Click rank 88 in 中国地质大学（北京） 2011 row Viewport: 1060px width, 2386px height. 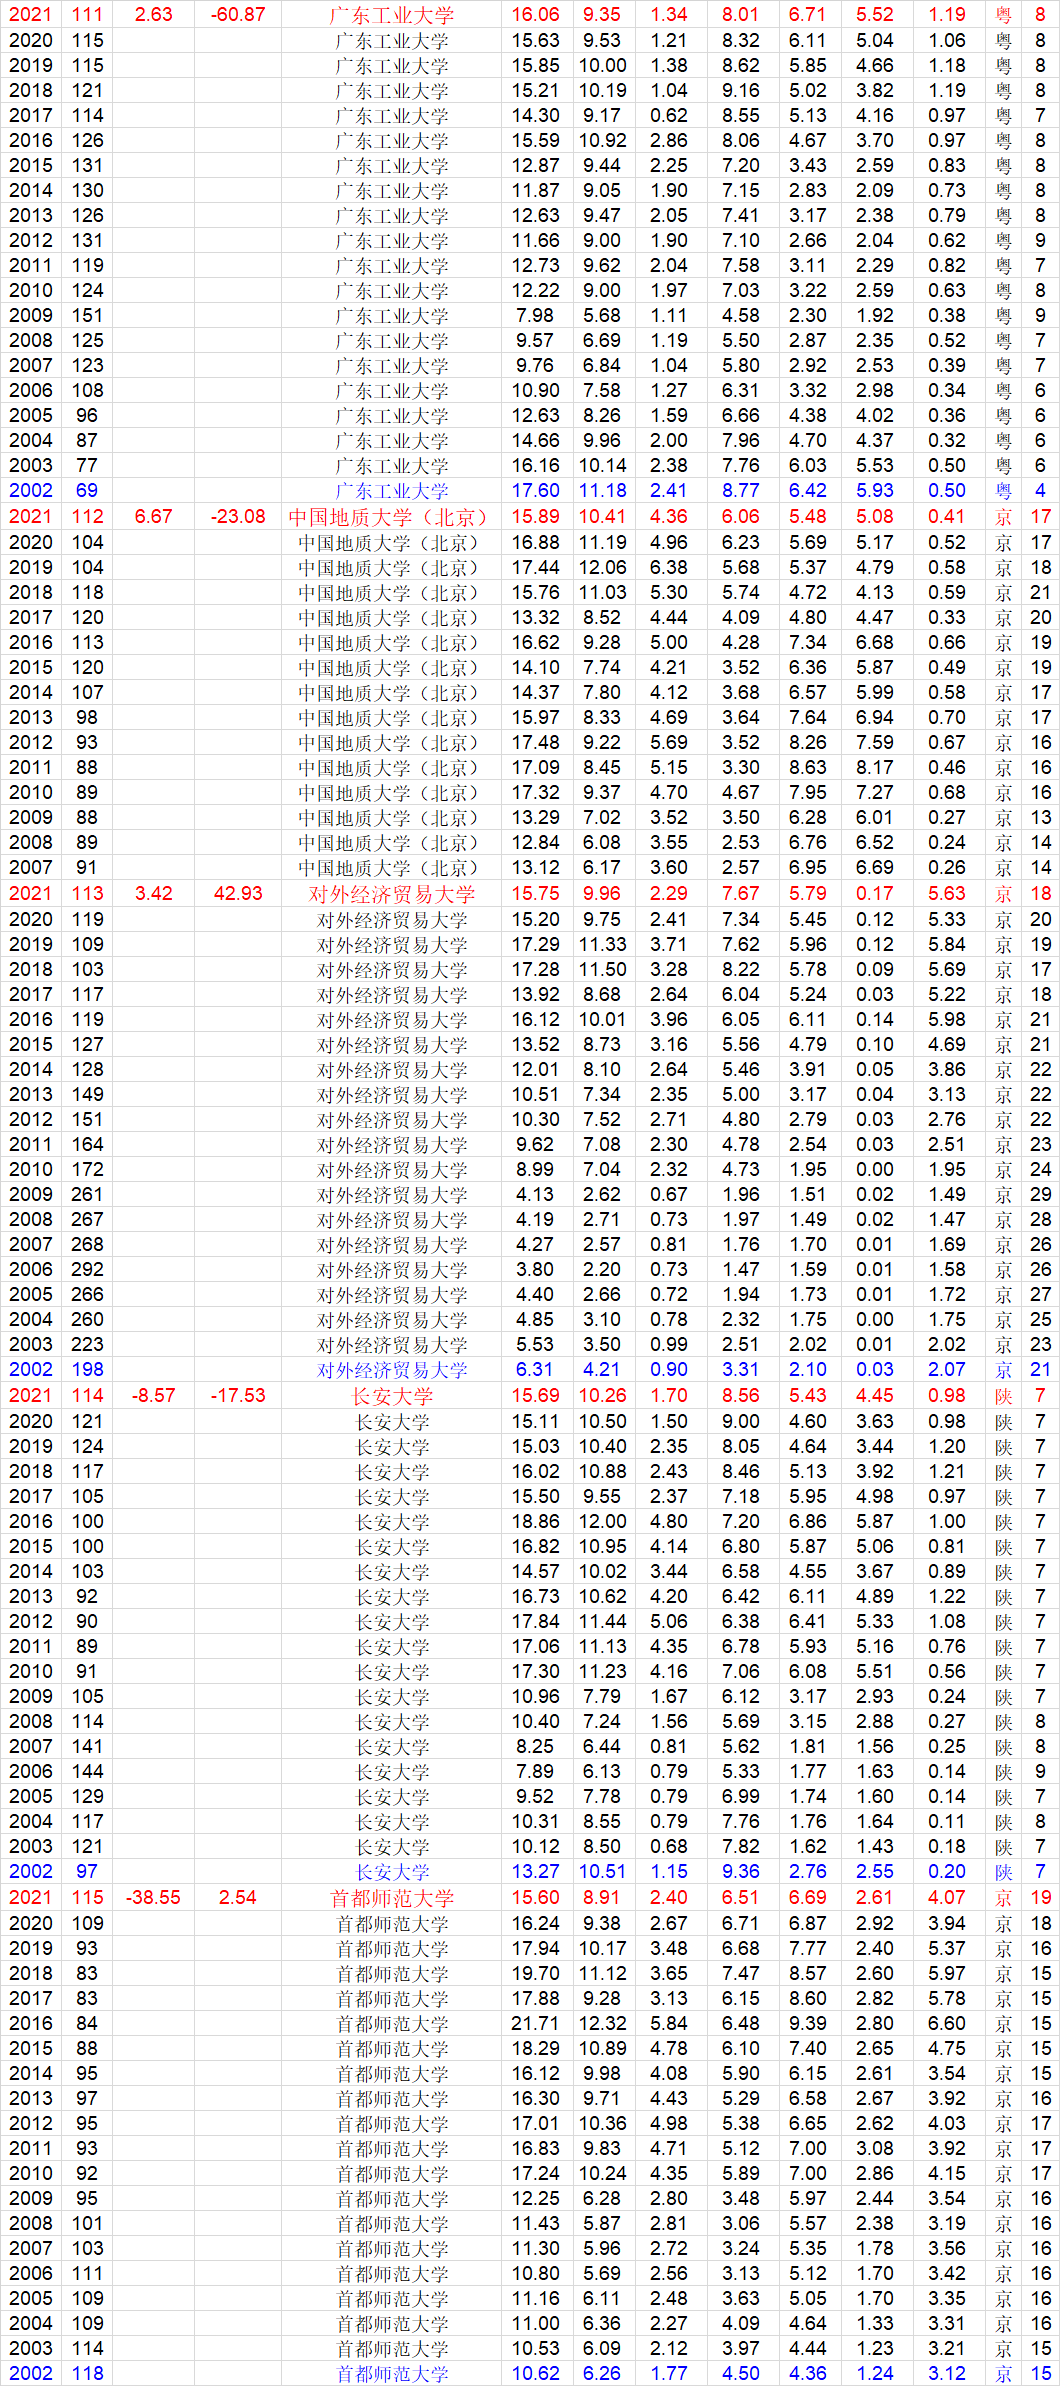[x=88, y=768]
